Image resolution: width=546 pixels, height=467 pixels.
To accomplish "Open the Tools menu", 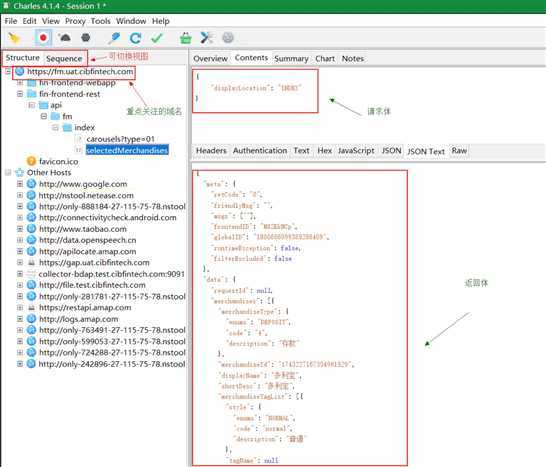I will click(x=101, y=21).
